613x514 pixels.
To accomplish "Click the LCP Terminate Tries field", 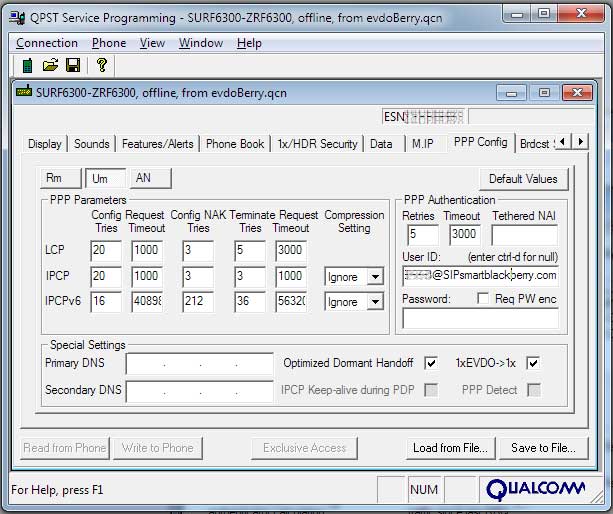I will coord(250,250).
